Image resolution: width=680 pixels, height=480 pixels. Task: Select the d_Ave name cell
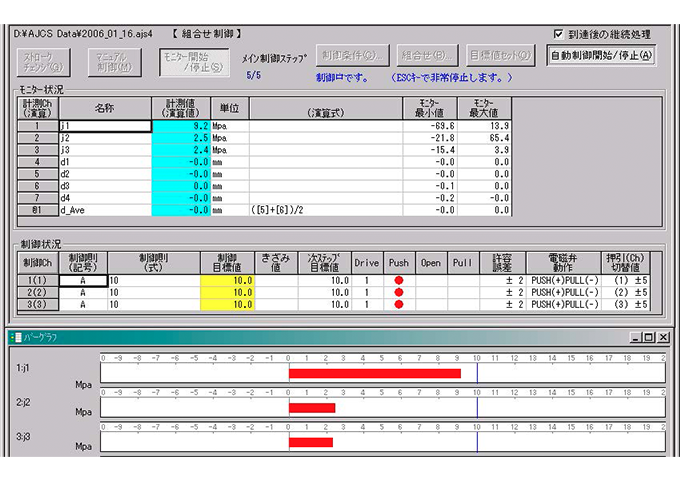pyautogui.click(x=105, y=210)
